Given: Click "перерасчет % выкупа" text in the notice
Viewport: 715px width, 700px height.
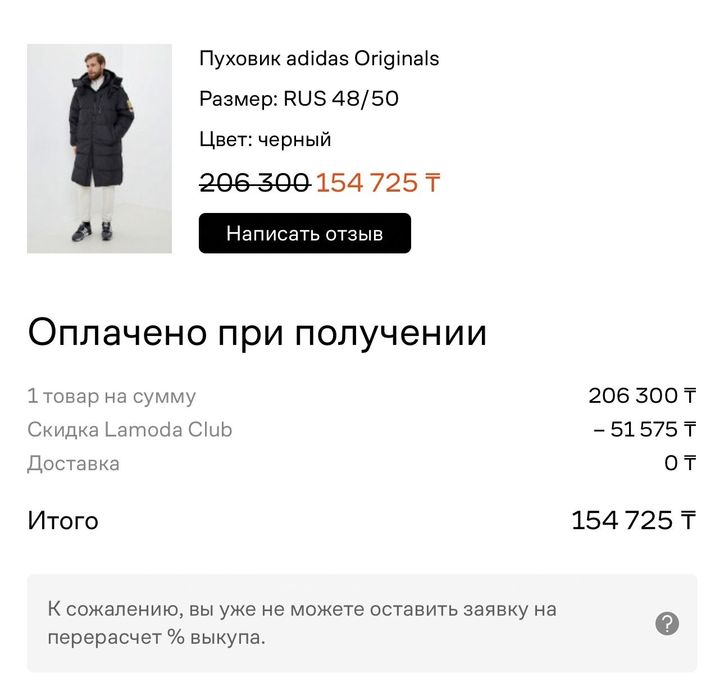Looking at the screenshot, I should [x=156, y=637].
